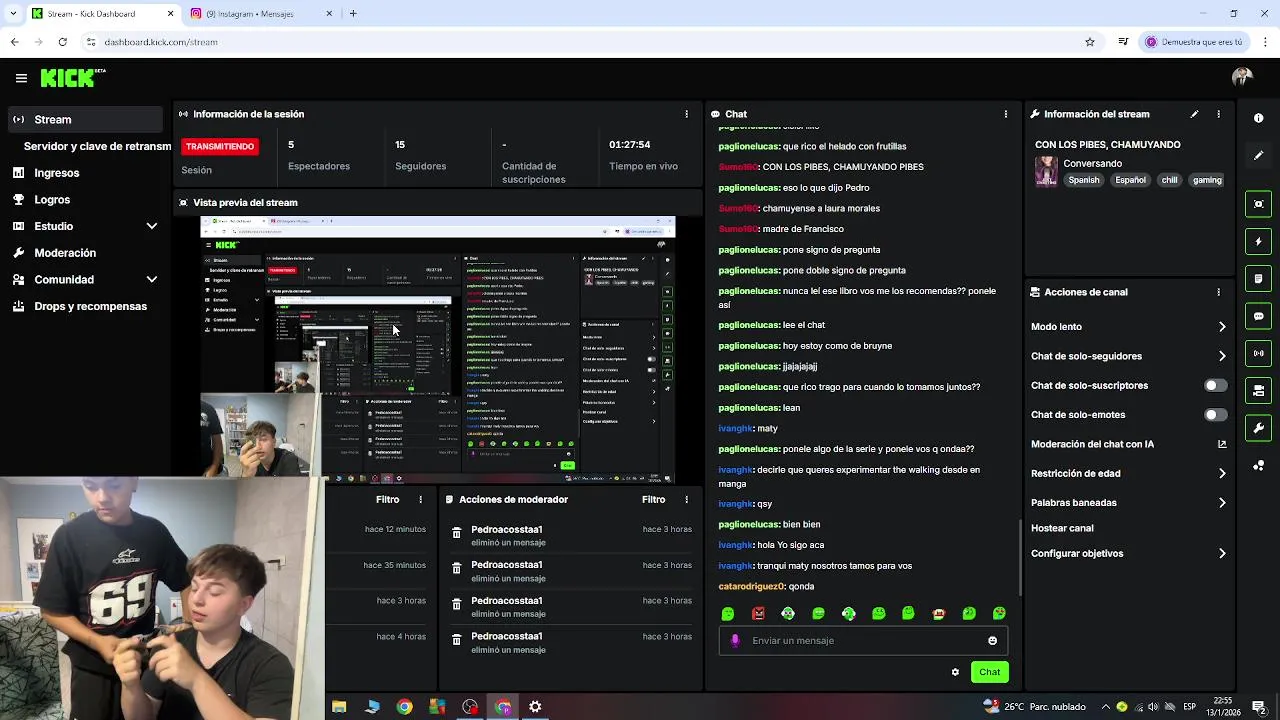Bookmark this page with the star icon
The height and width of the screenshot is (720, 1280).
click(1090, 42)
